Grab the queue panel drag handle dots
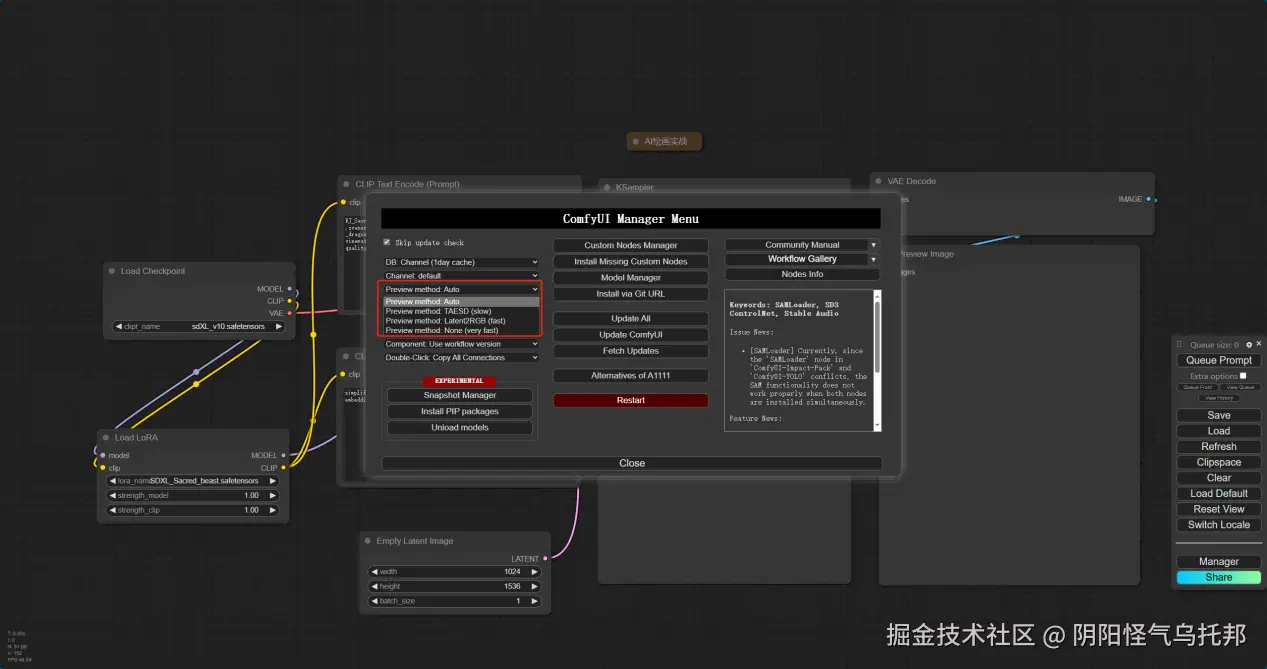1267x669 pixels. click(1179, 344)
